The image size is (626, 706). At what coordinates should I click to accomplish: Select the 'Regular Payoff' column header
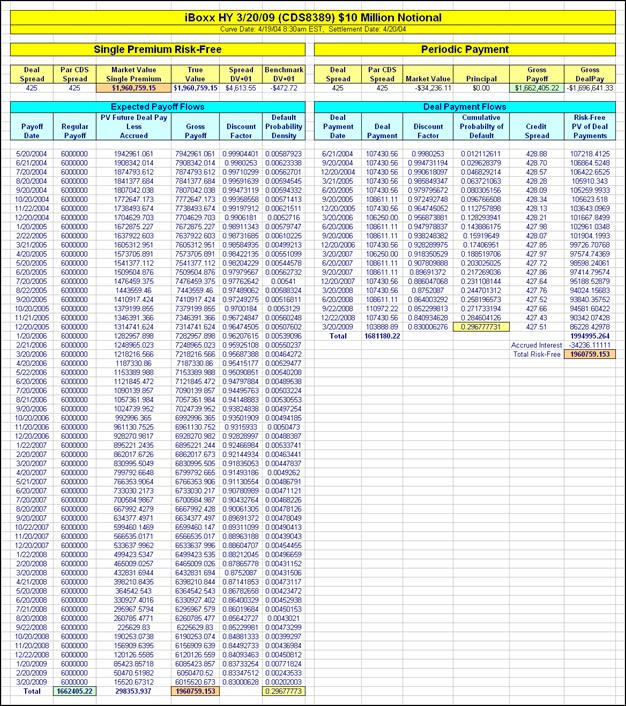coord(75,127)
